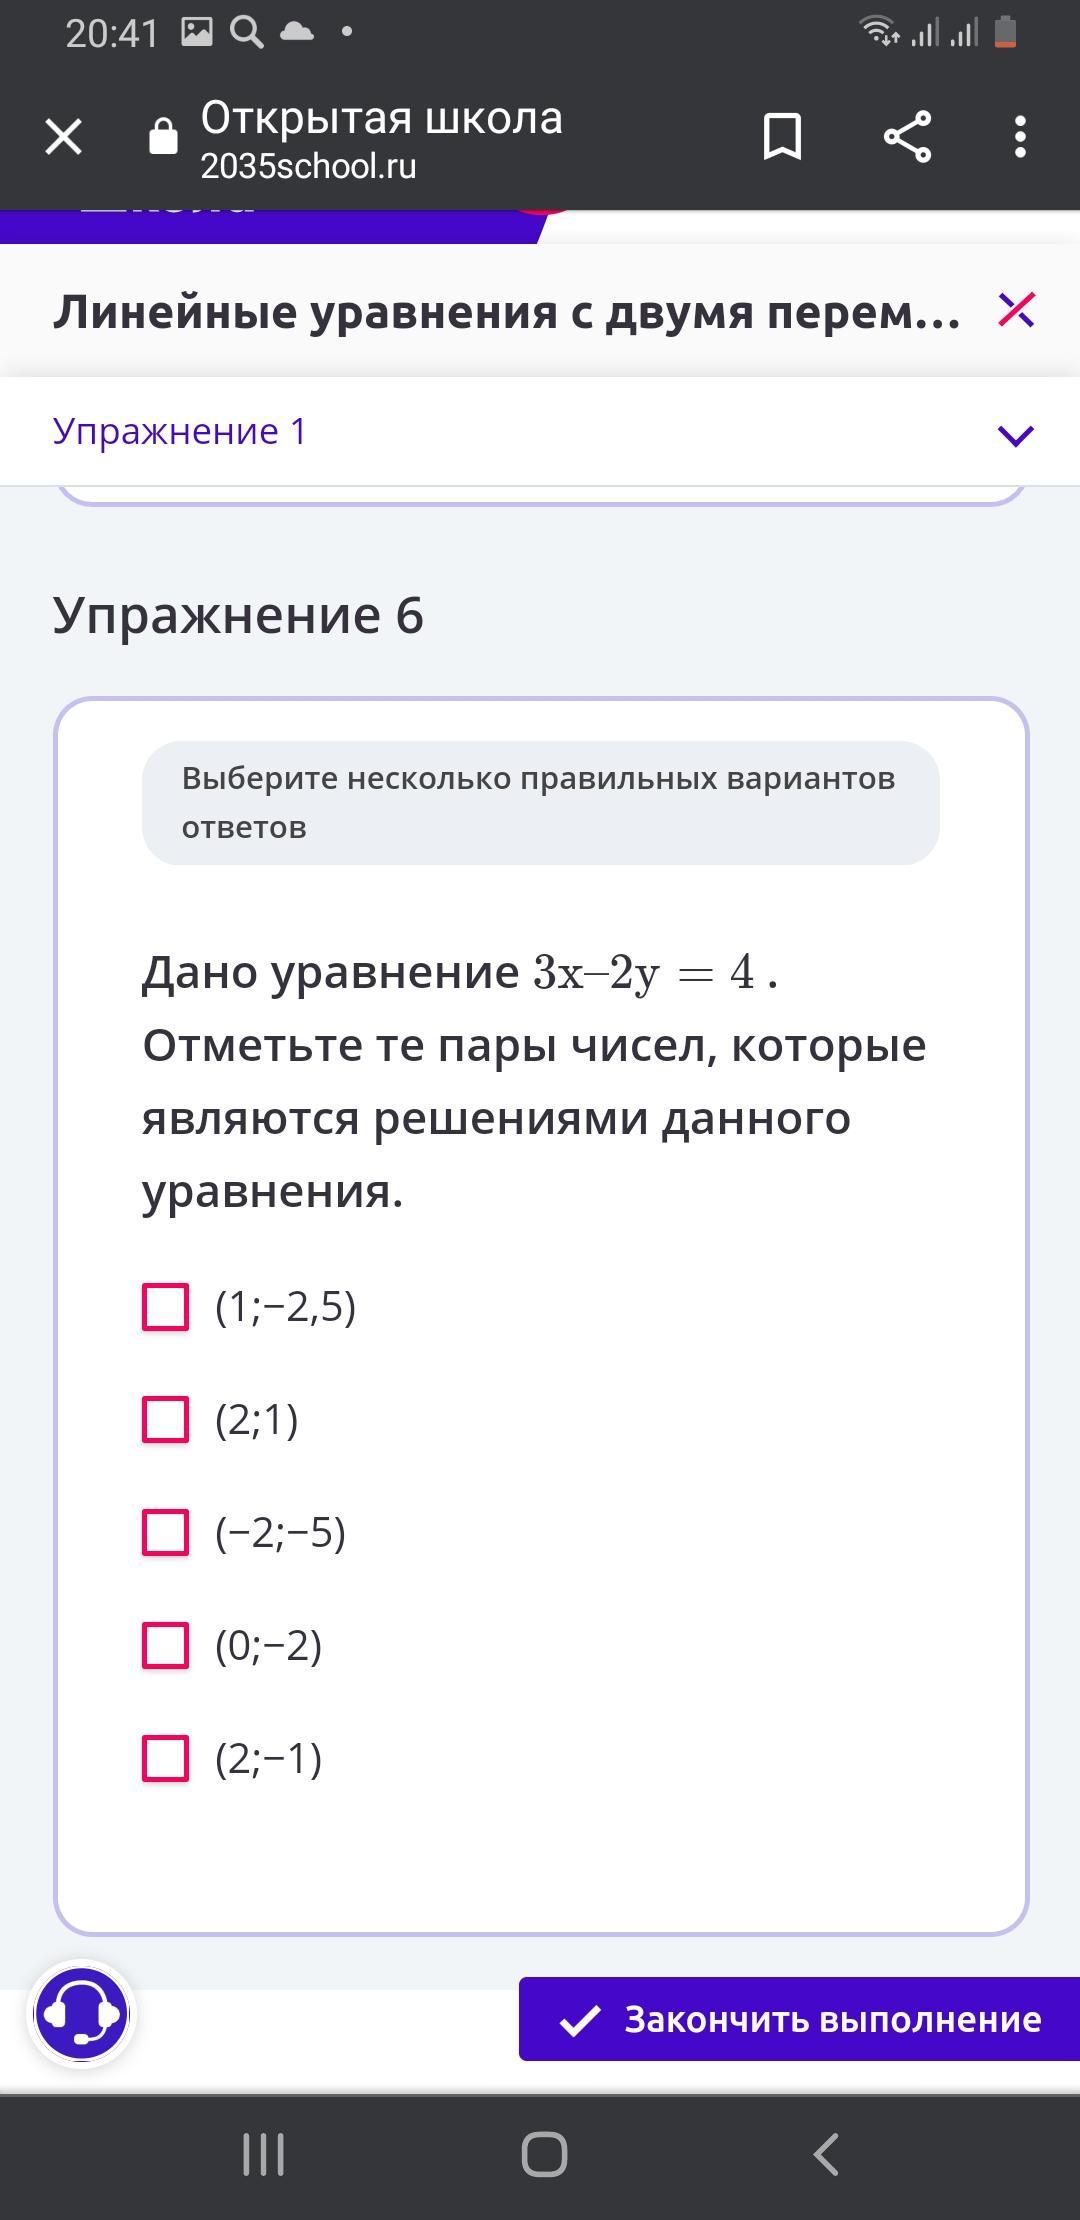Open the three-dots browser menu
This screenshot has height=2220, width=1080.
click(x=1019, y=137)
